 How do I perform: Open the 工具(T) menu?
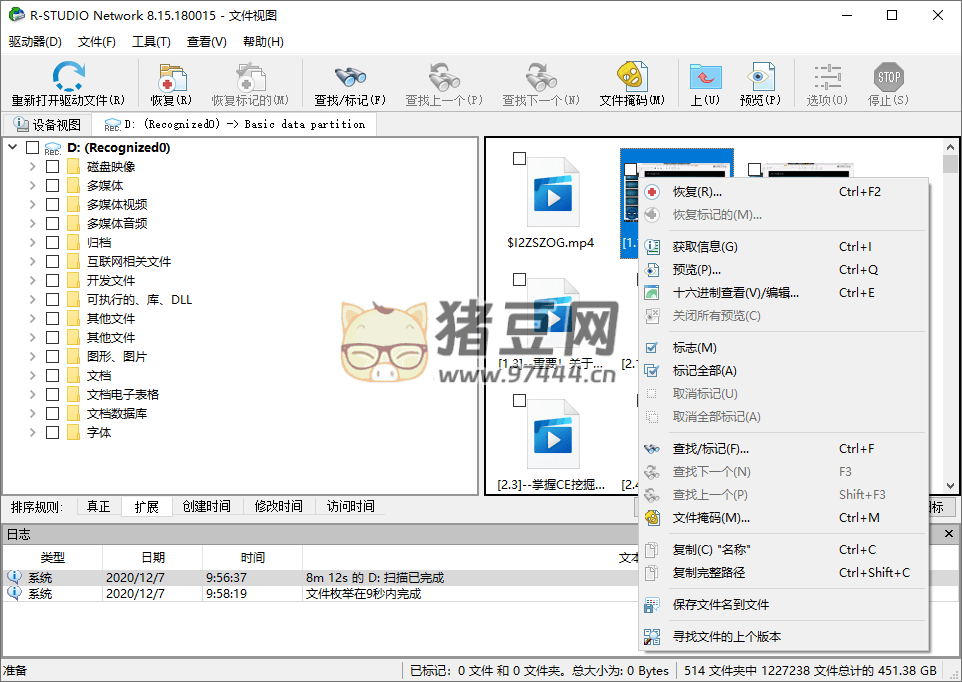(150, 41)
